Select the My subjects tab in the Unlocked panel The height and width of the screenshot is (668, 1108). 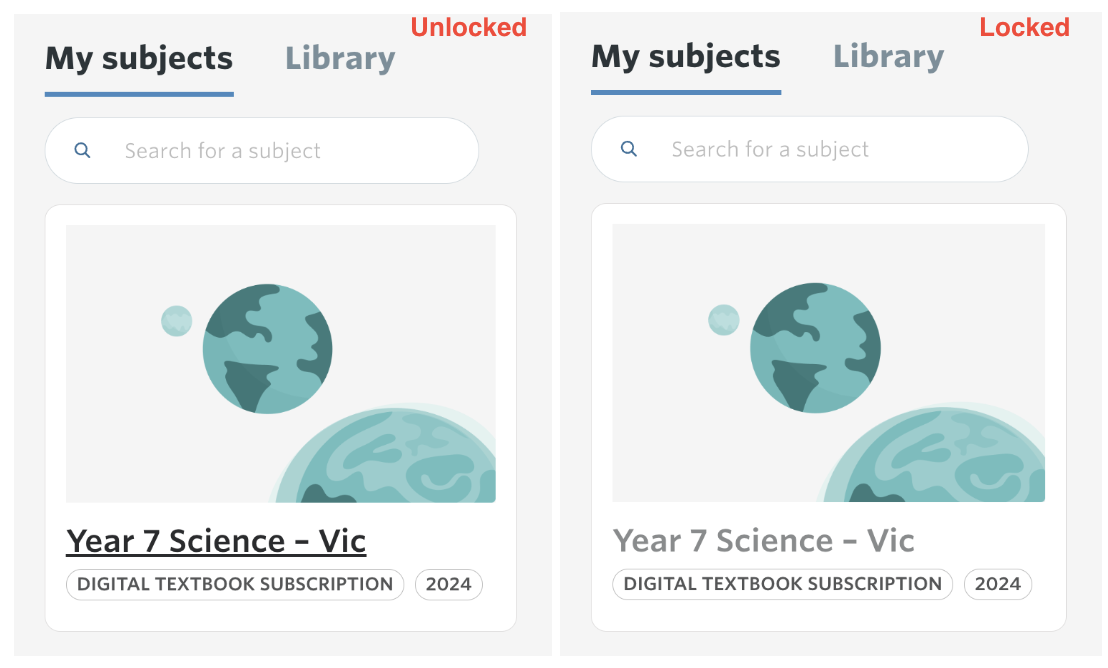[139, 59]
